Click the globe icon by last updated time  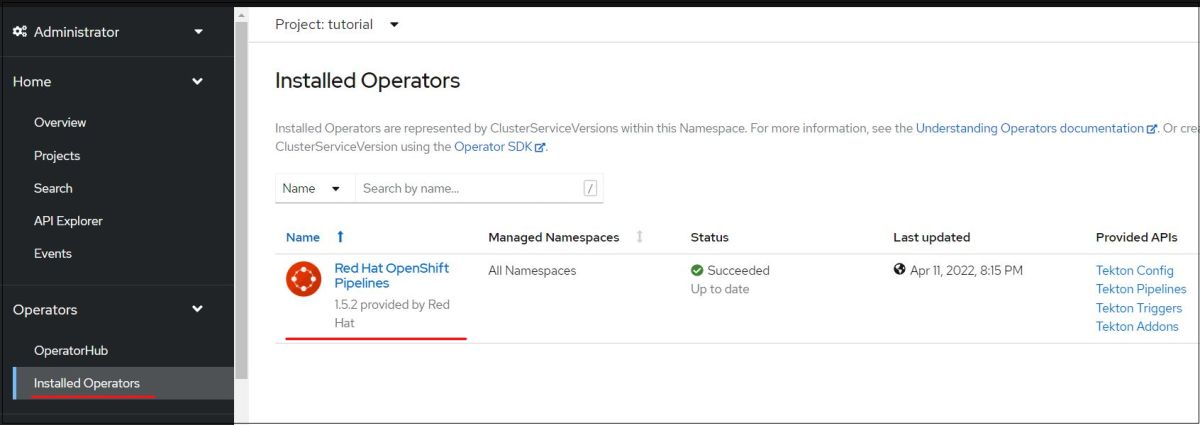(x=900, y=270)
